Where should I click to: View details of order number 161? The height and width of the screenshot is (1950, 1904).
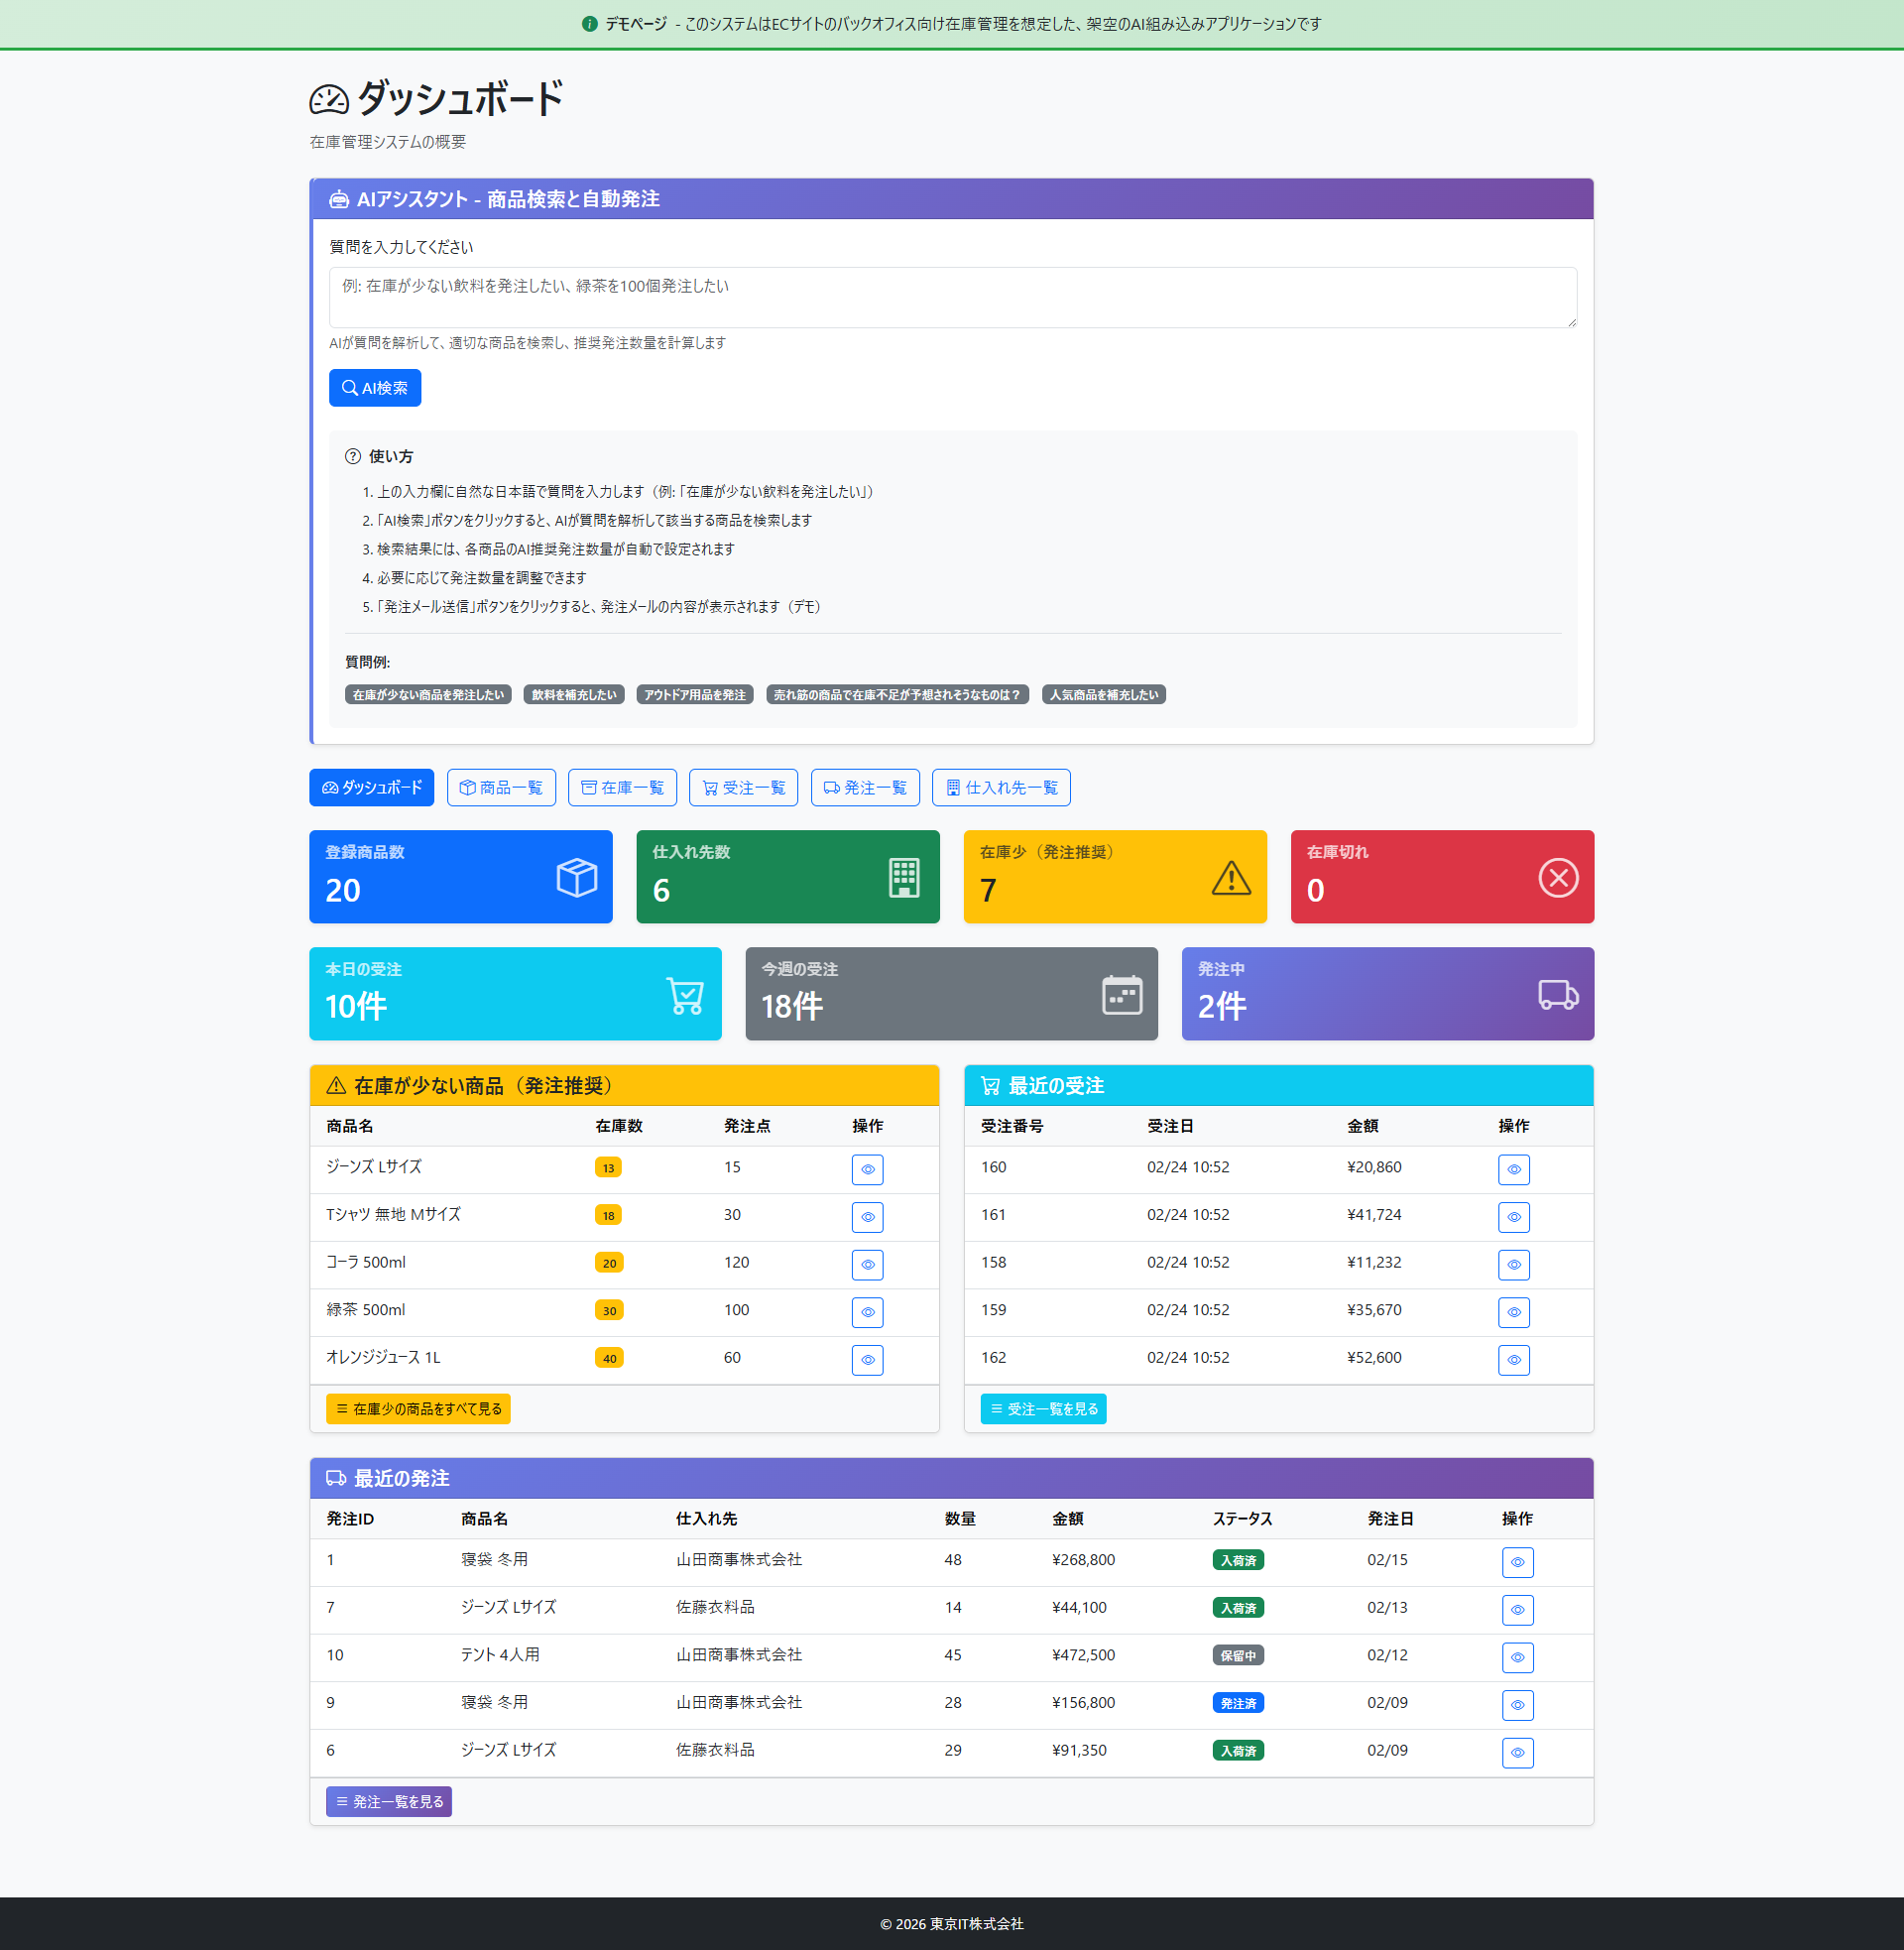pyautogui.click(x=1513, y=1217)
